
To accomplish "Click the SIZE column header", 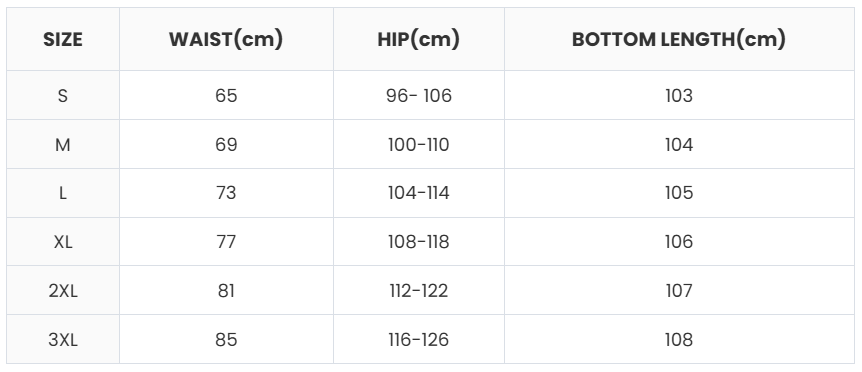I will (x=63, y=39).
